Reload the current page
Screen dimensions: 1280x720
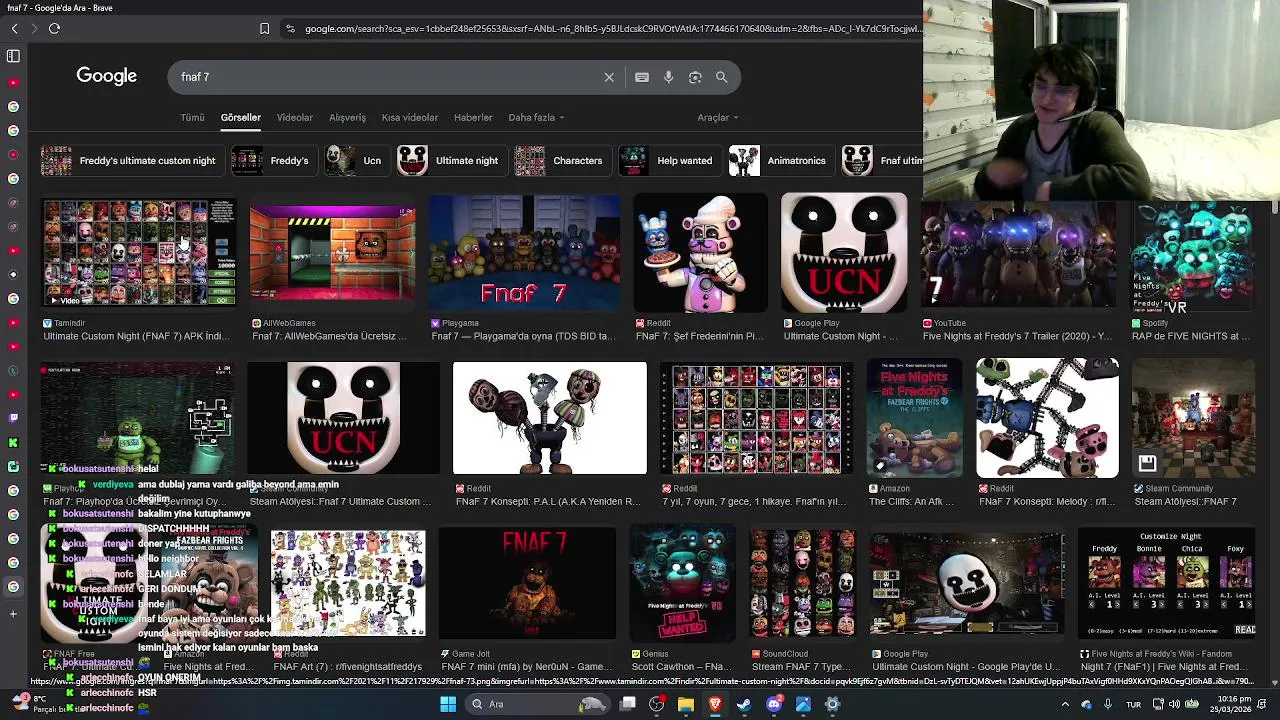click(54, 29)
